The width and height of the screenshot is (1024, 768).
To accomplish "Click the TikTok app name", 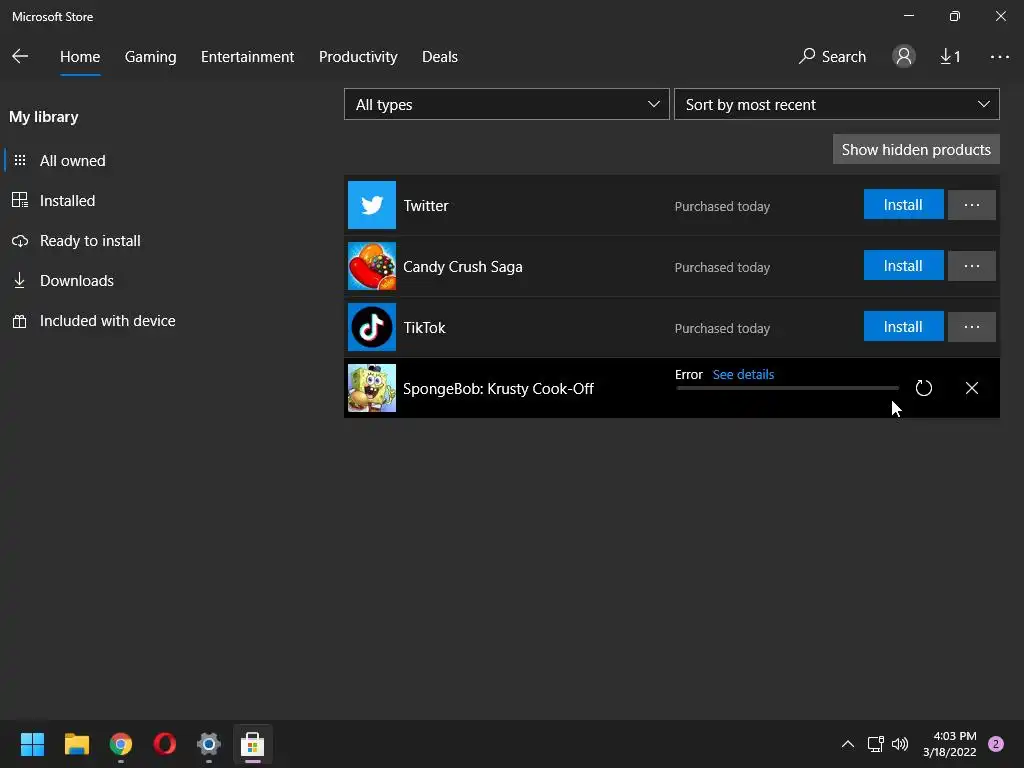I will tap(424, 328).
